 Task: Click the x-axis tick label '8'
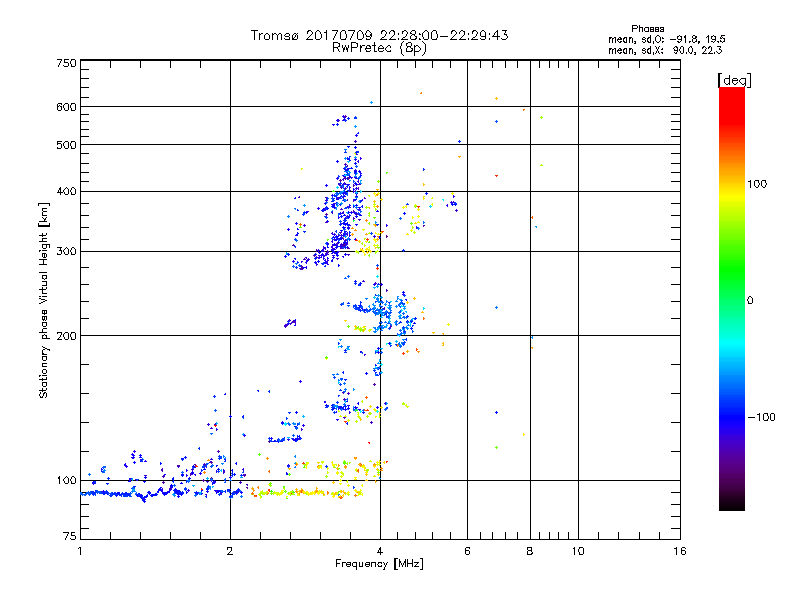pyautogui.click(x=530, y=551)
